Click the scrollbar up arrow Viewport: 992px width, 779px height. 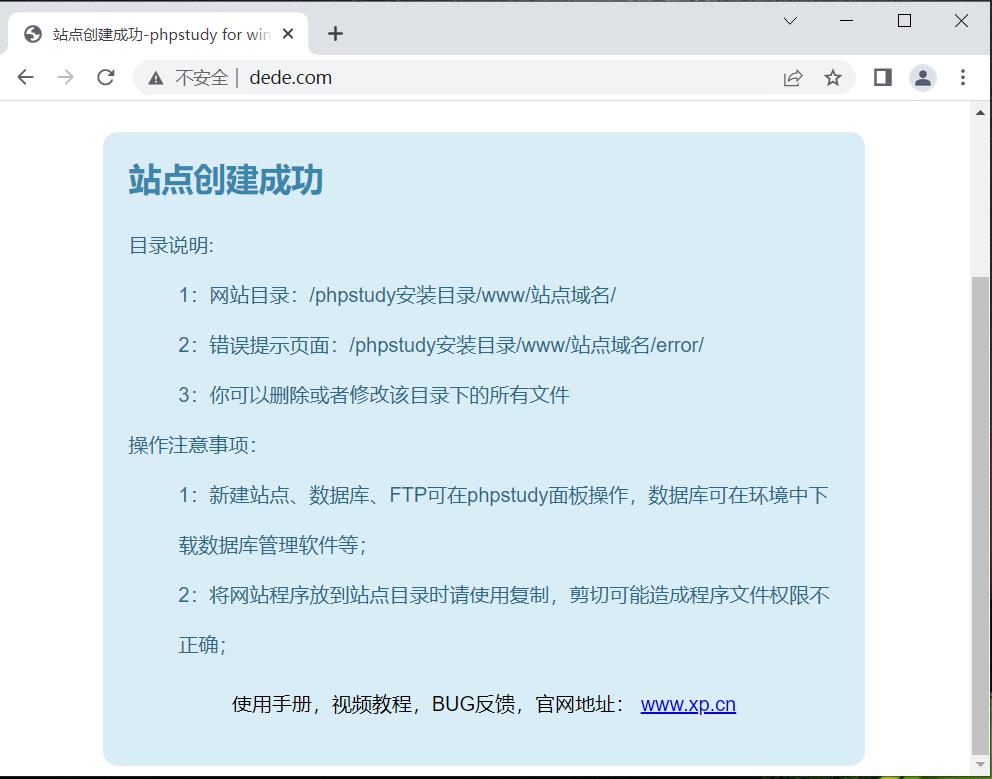click(980, 113)
